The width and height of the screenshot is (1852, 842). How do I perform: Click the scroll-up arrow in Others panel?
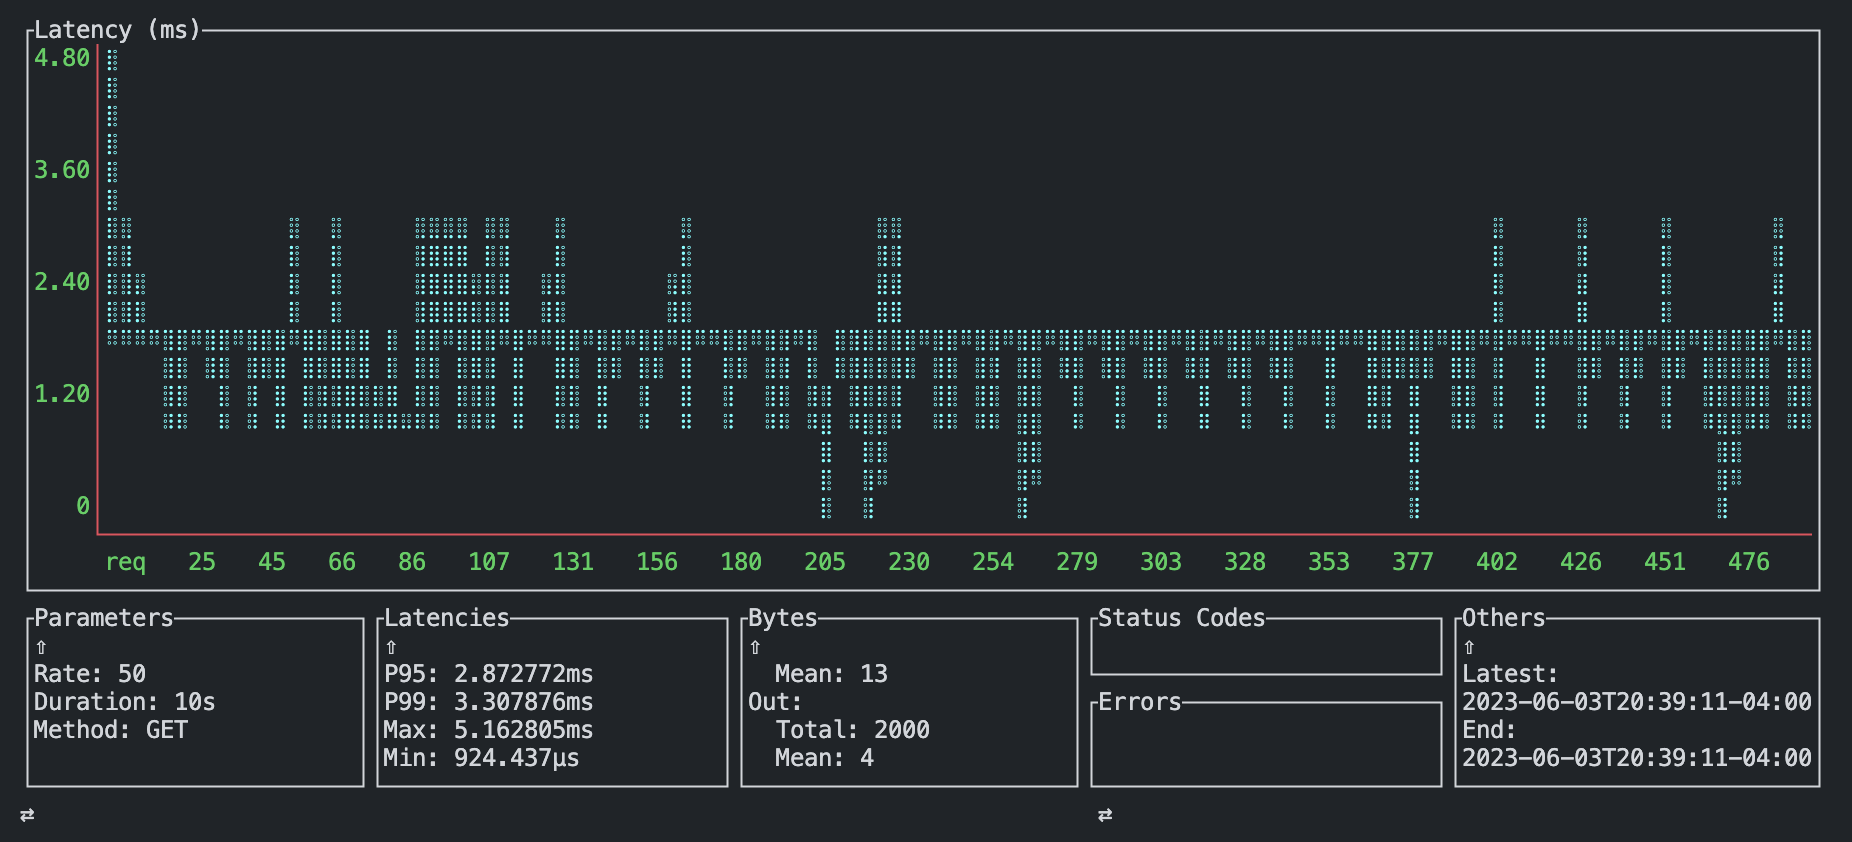tap(1469, 647)
